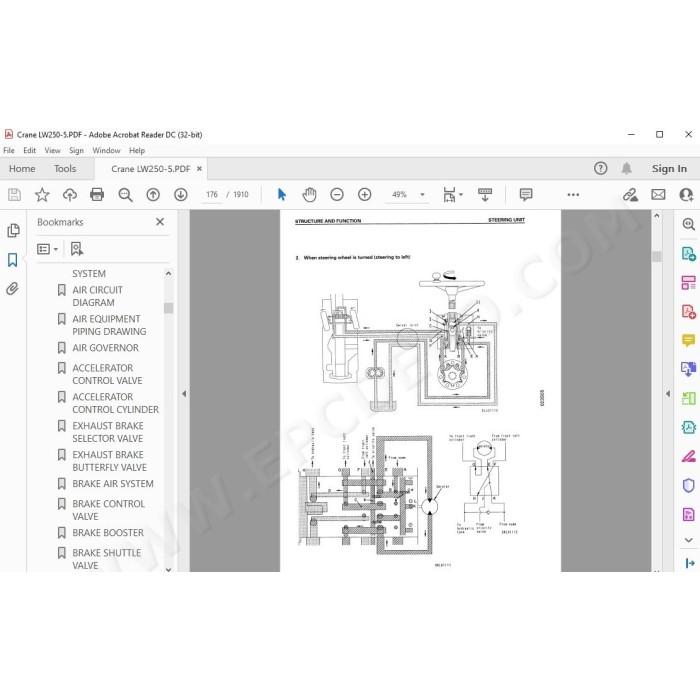
Task: Open the File menu
Action: 9,150
